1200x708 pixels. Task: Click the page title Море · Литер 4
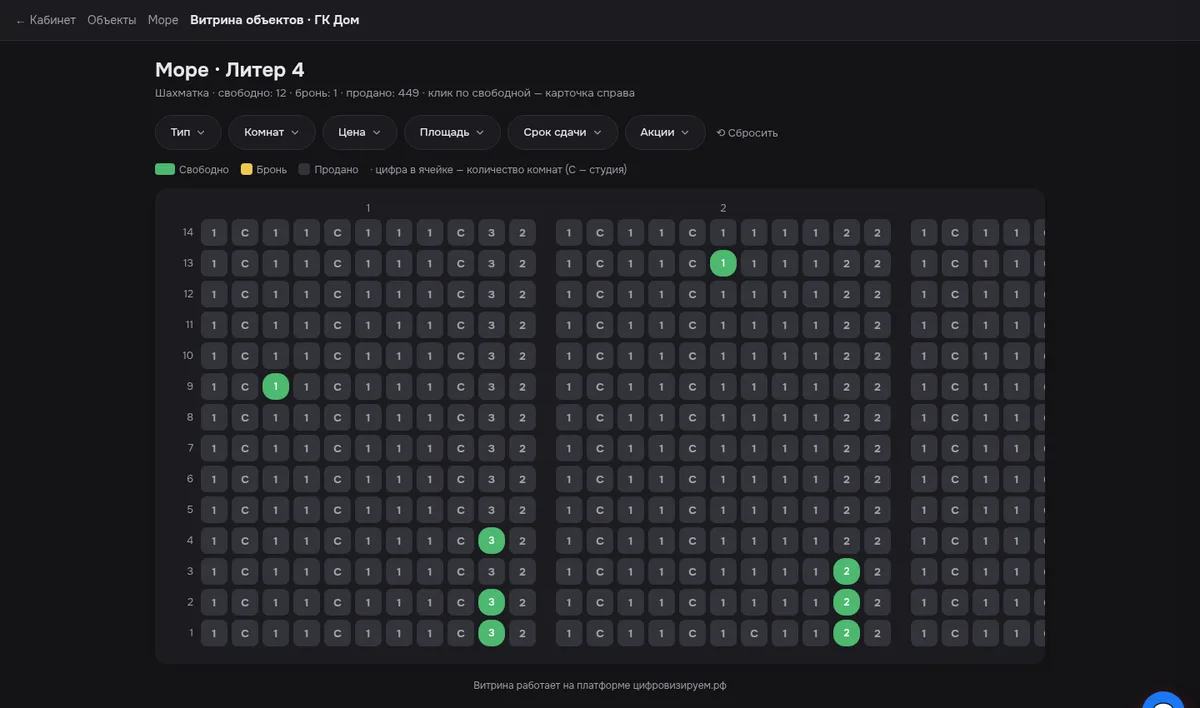tap(230, 69)
